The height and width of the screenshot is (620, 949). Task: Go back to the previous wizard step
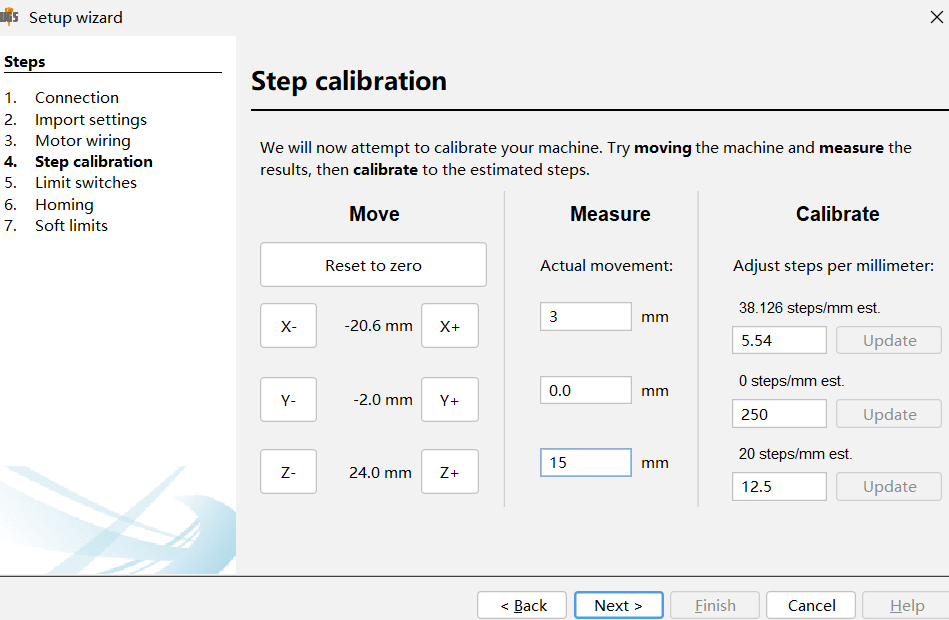click(522, 605)
